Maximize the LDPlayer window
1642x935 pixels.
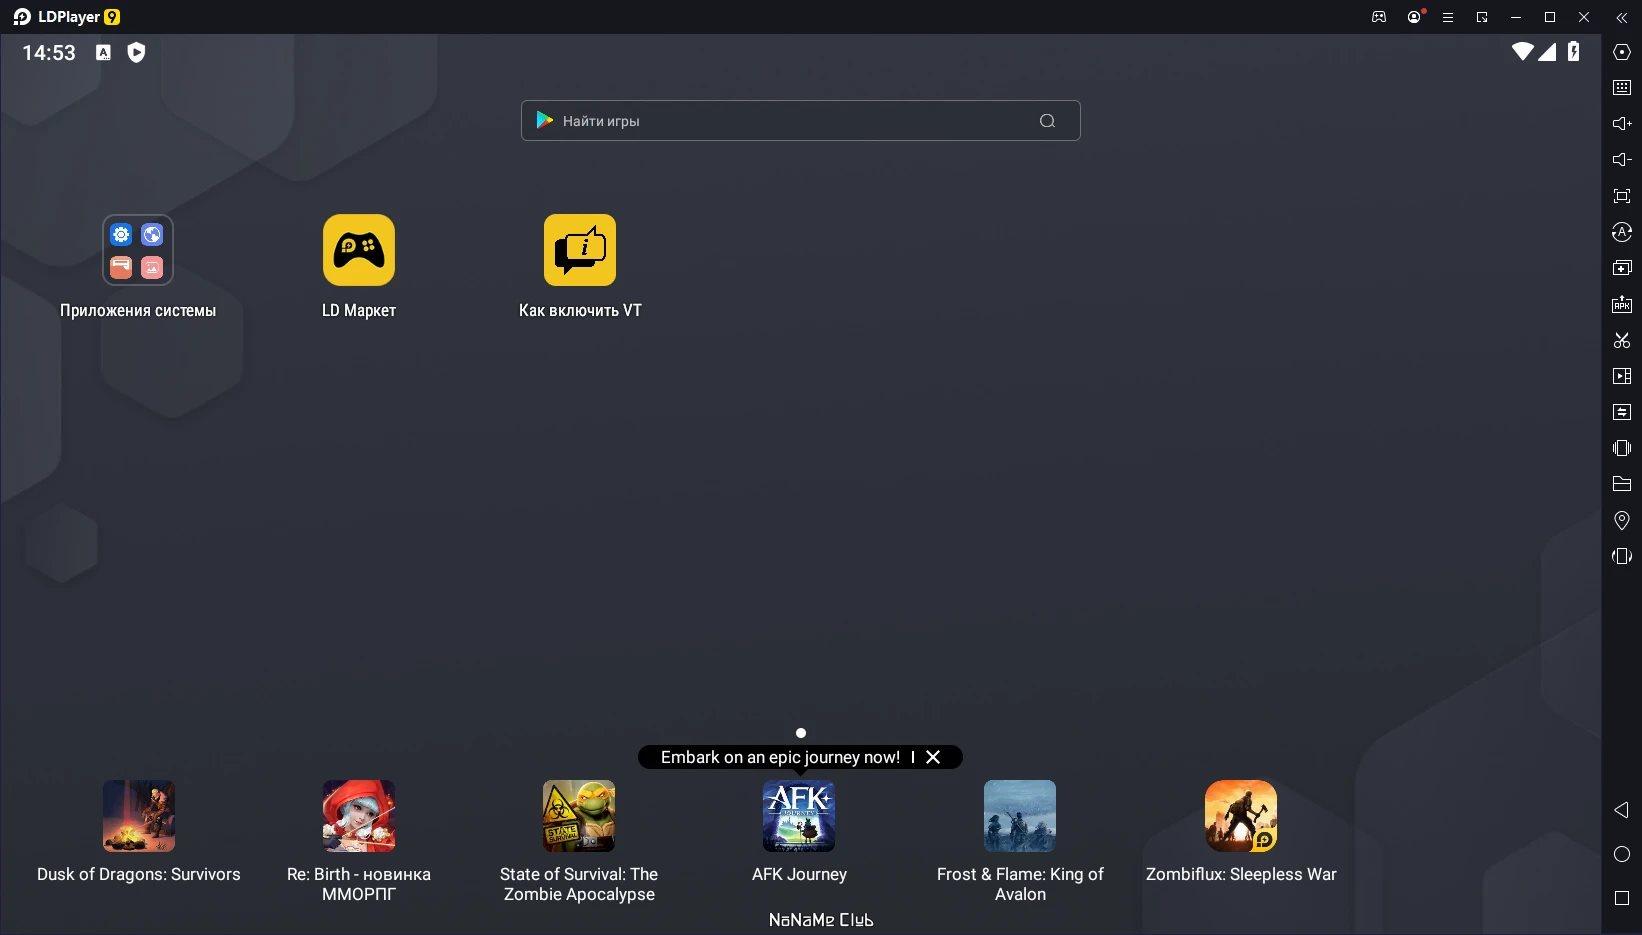tap(1550, 17)
